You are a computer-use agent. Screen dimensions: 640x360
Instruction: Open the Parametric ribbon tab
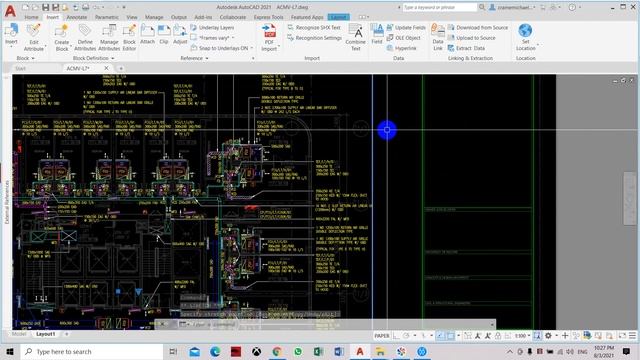107,17
